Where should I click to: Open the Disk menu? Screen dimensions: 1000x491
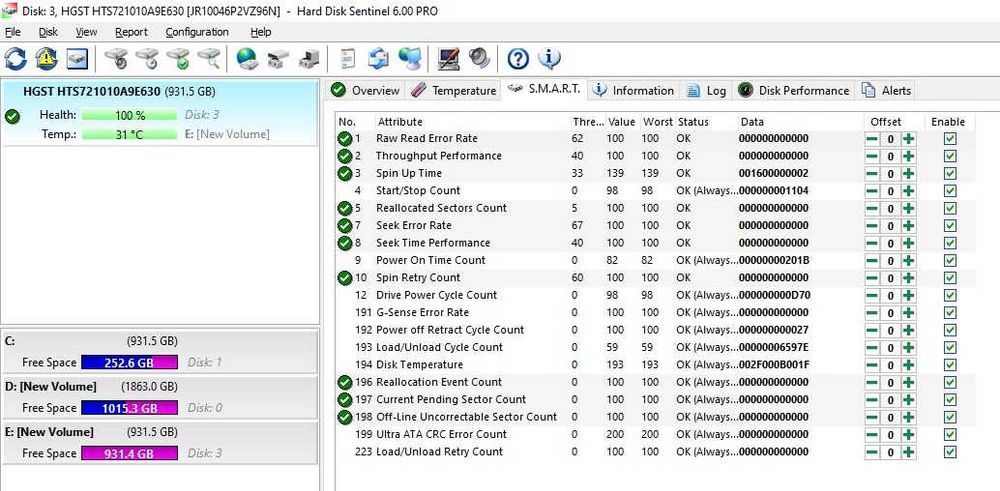[48, 32]
